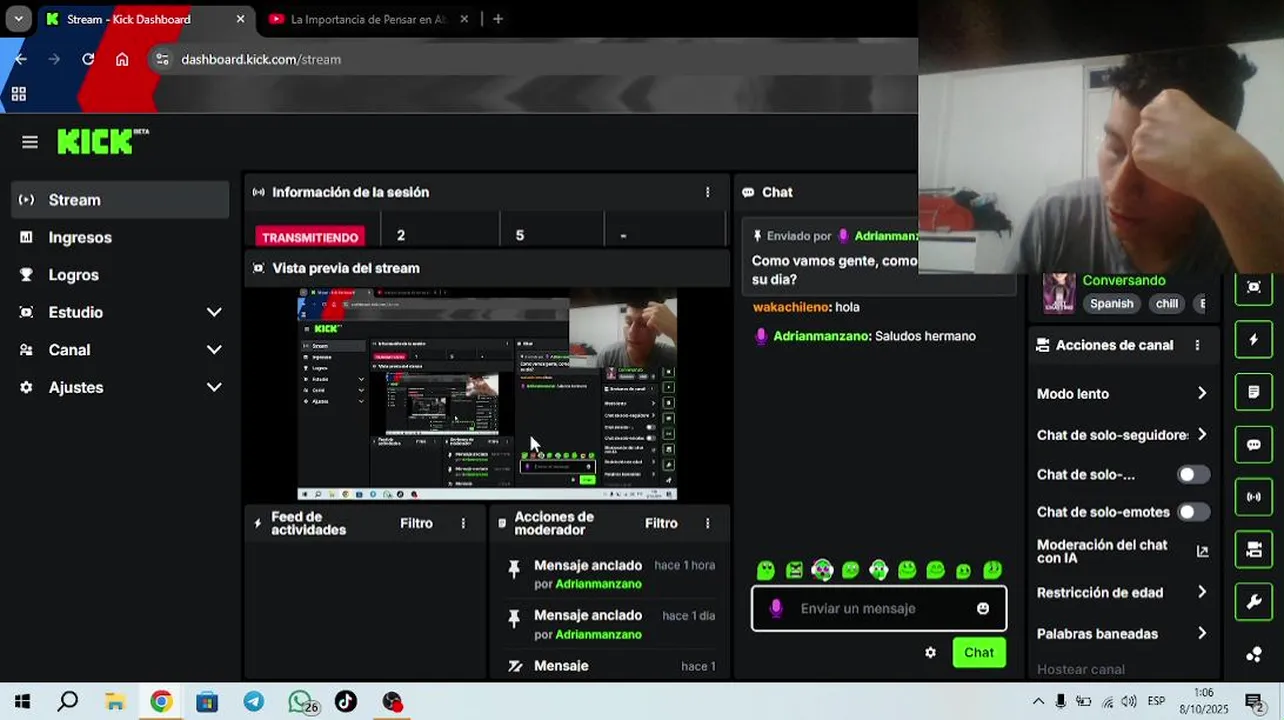Image resolution: width=1284 pixels, height=720 pixels.
Task: Toggle the Chat de solo-... switch
Action: click(x=1193, y=475)
